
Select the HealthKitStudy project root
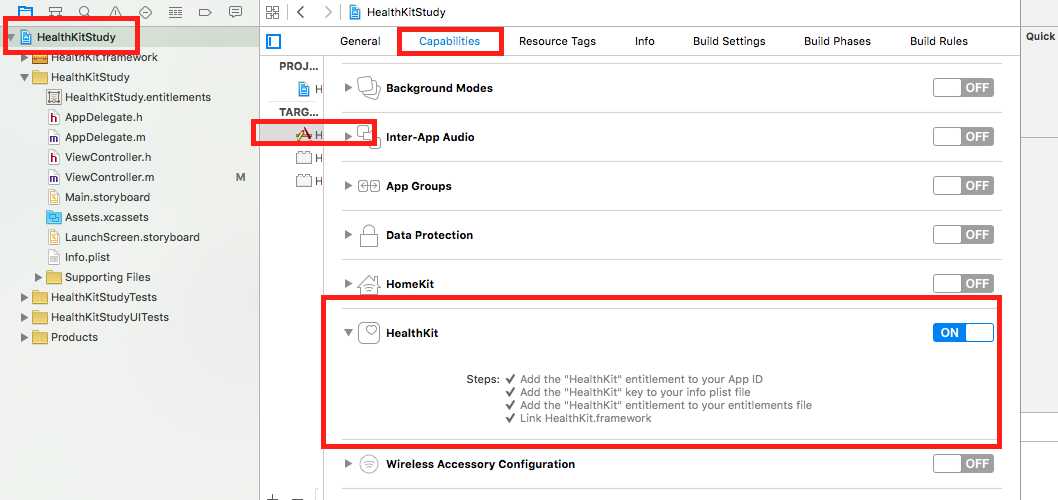click(76, 37)
